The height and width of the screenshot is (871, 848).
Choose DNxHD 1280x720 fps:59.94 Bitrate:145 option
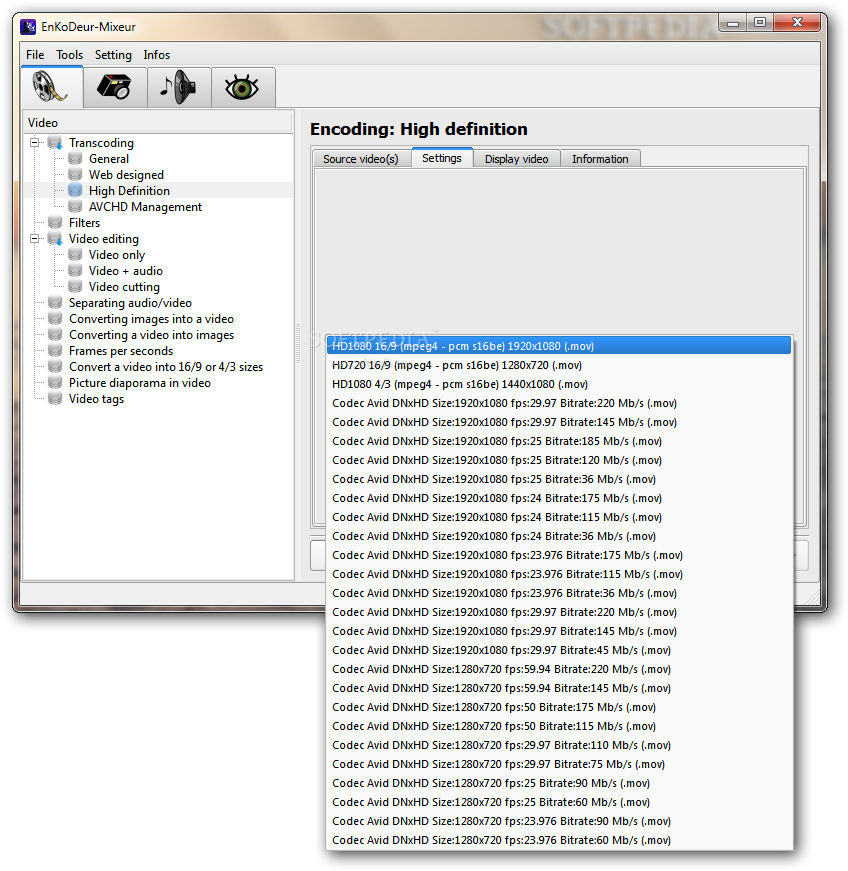559,688
